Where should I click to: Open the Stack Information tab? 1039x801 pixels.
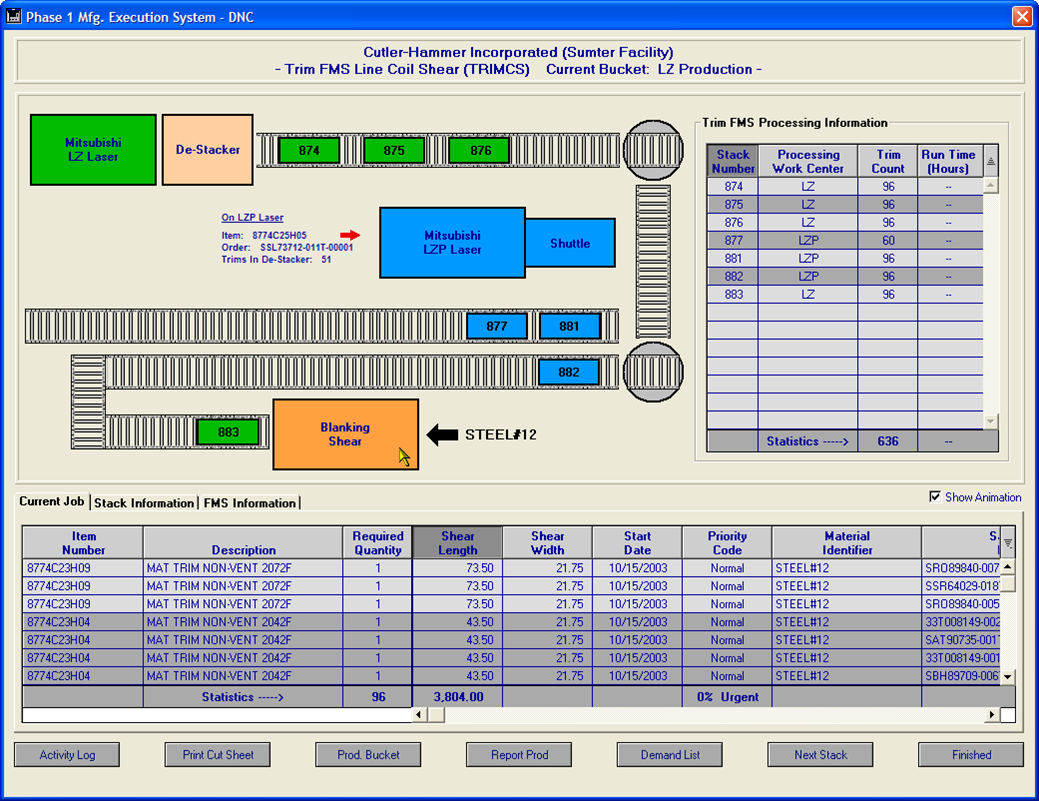tap(144, 503)
